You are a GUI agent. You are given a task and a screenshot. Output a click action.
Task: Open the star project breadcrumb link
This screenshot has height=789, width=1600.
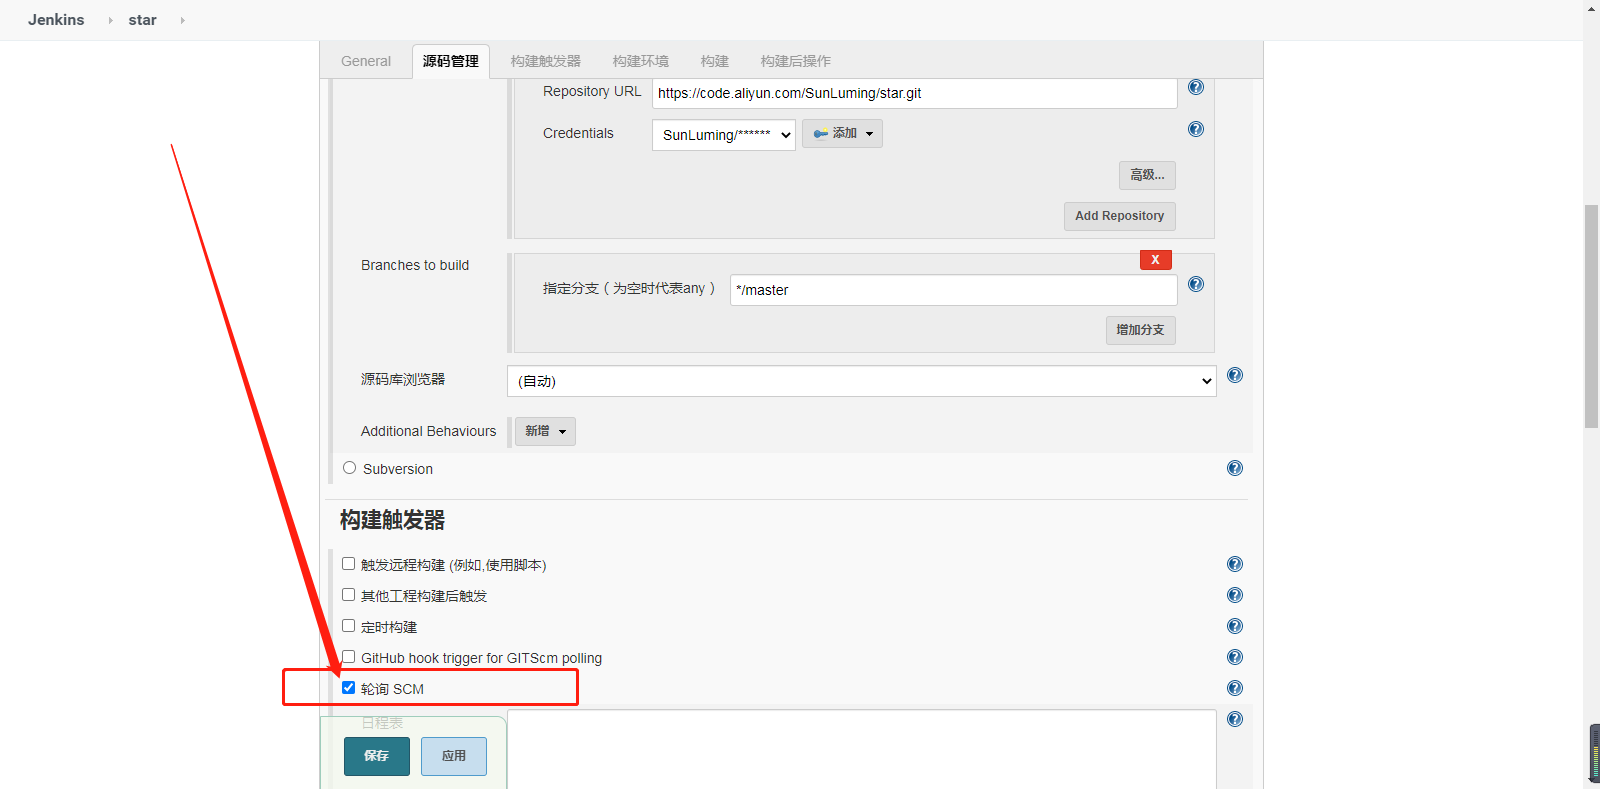coord(143,20)
